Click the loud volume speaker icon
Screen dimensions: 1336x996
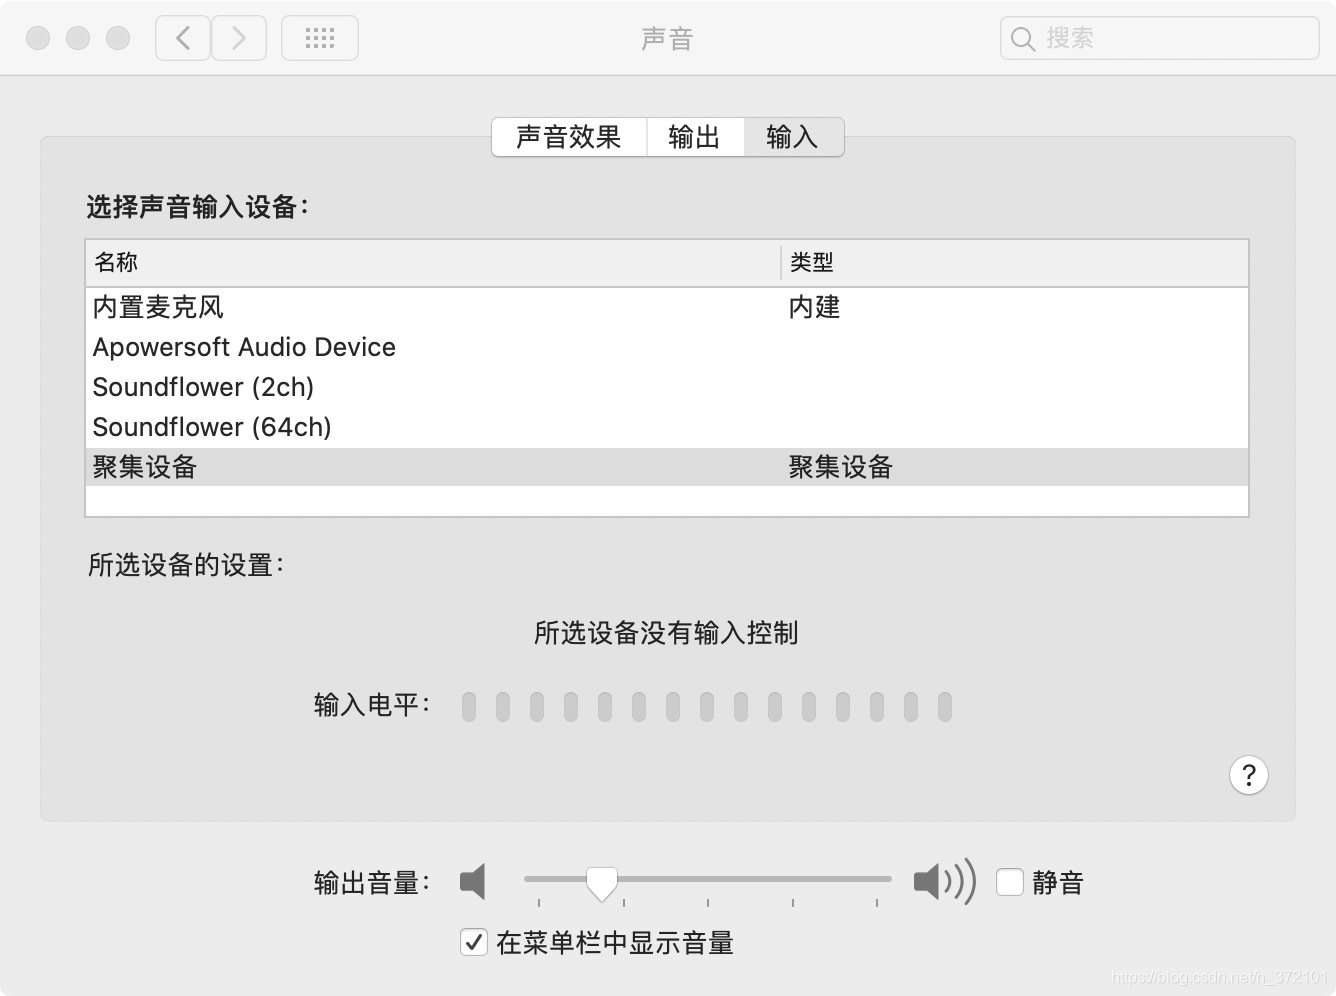click(944, 881)
